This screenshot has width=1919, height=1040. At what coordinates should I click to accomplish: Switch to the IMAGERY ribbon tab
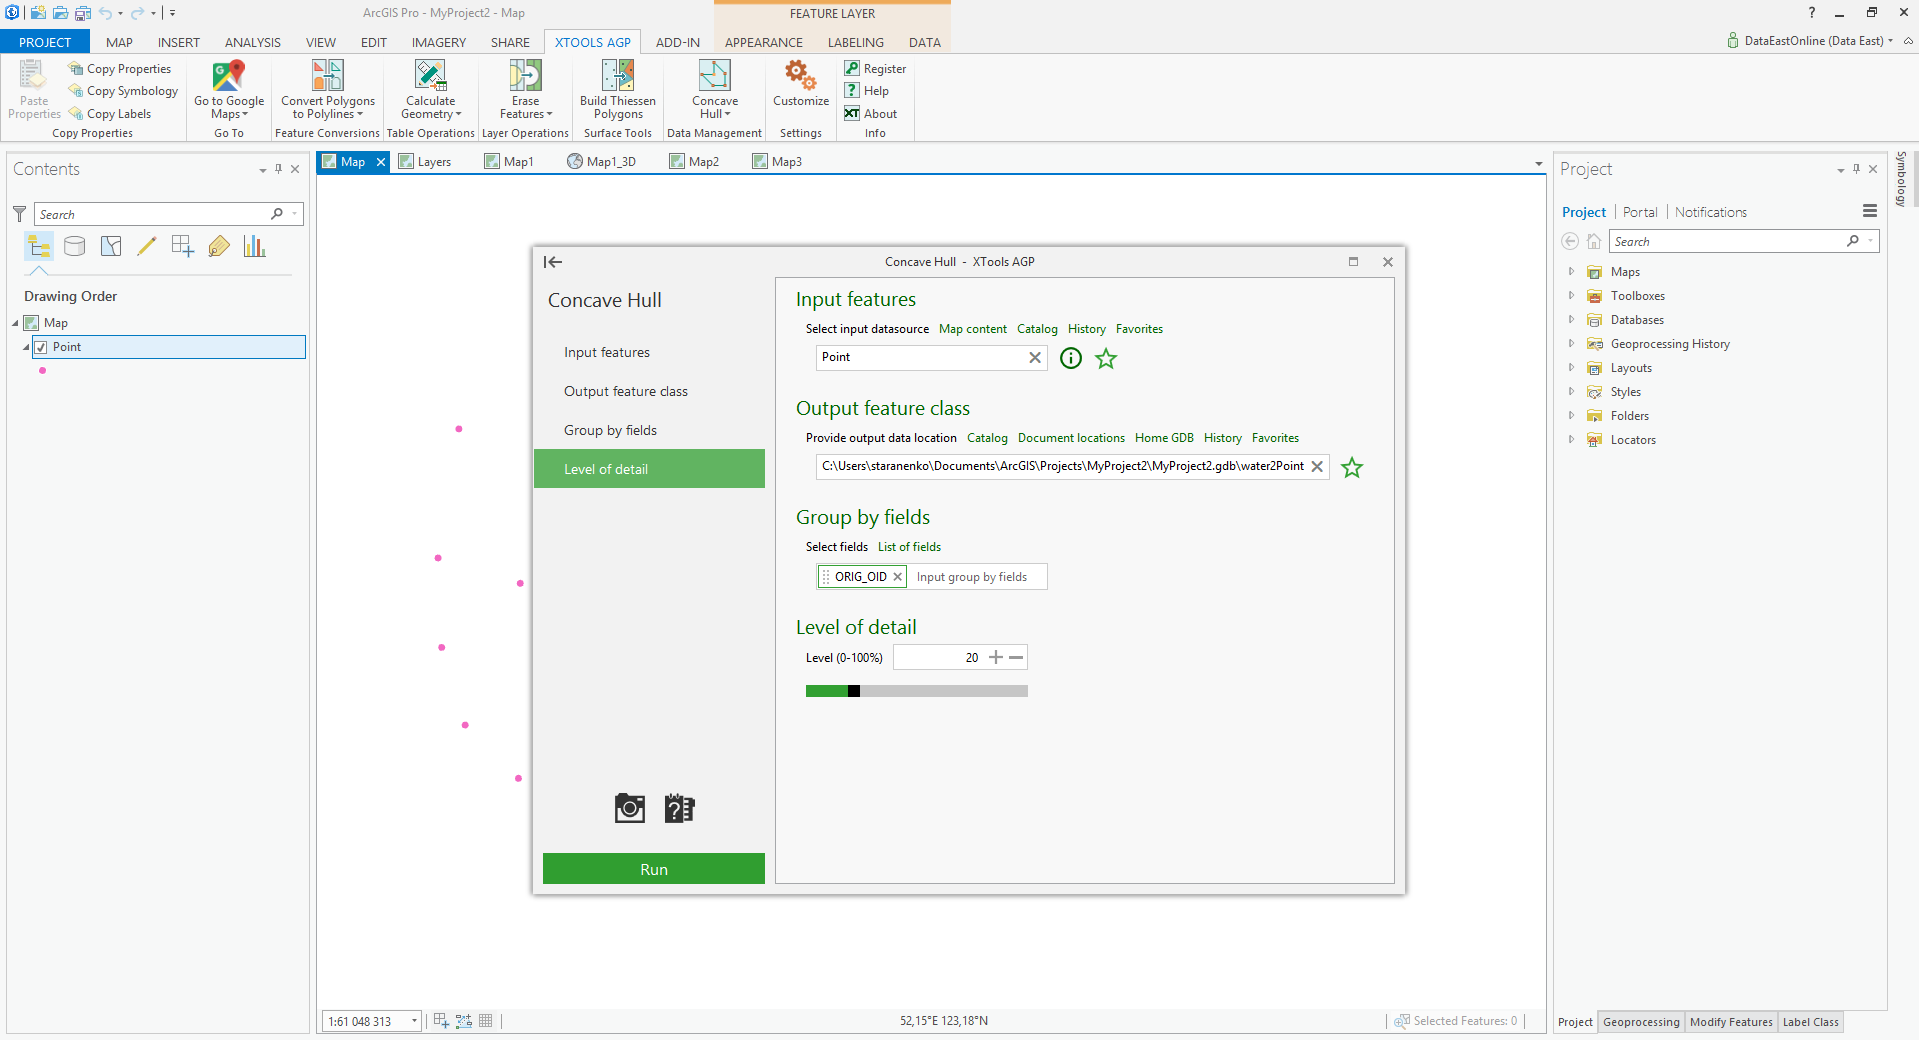[x=439, y=42]
